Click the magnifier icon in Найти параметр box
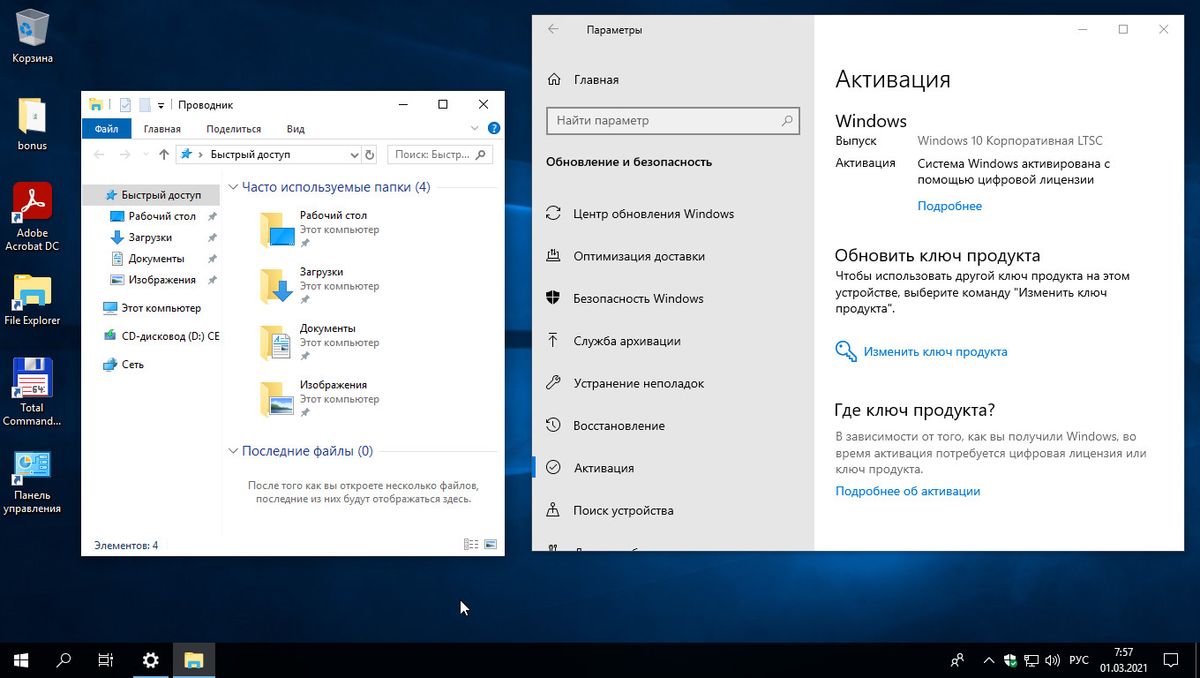 coord(788,120)
